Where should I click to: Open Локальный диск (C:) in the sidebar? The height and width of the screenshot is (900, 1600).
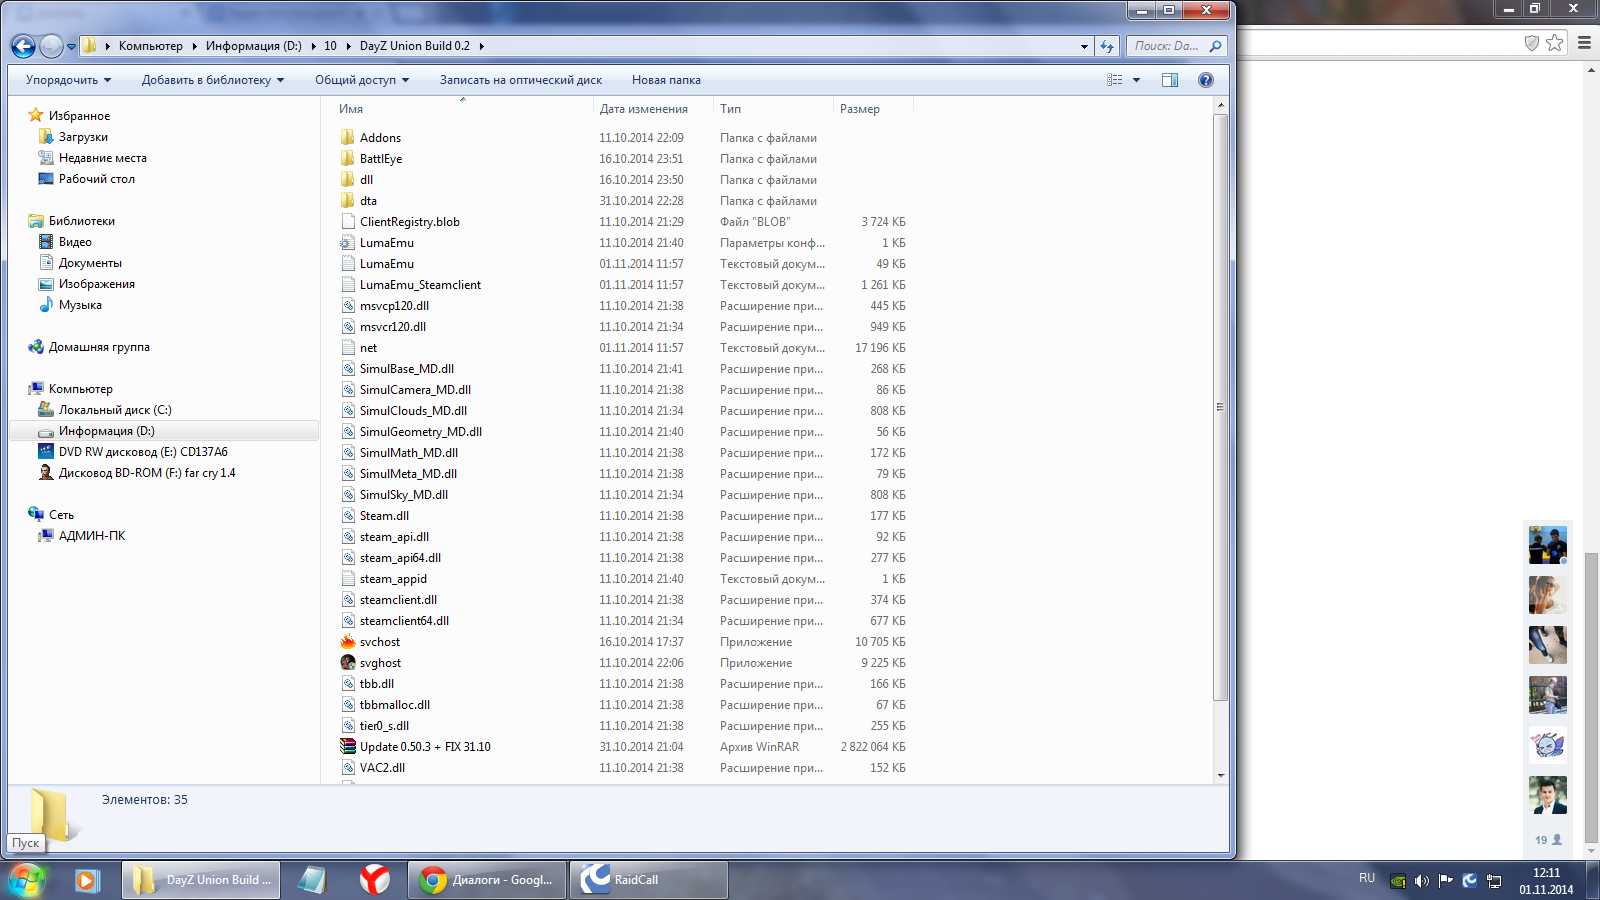click(x=115, y=410)
